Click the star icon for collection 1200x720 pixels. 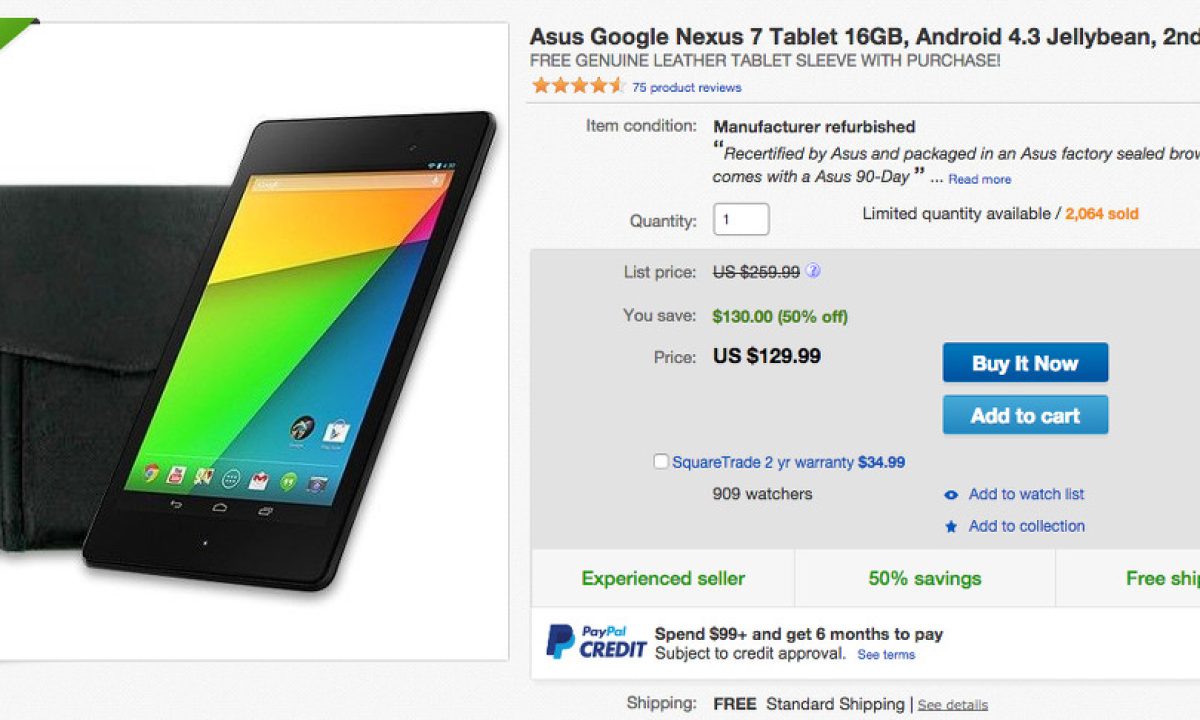(x=951, y=527)
